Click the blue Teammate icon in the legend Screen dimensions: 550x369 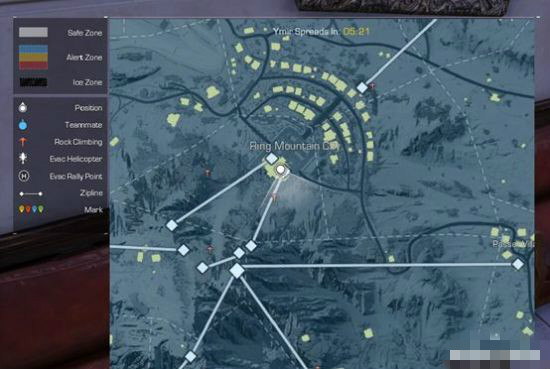click(x=23, y=125)
